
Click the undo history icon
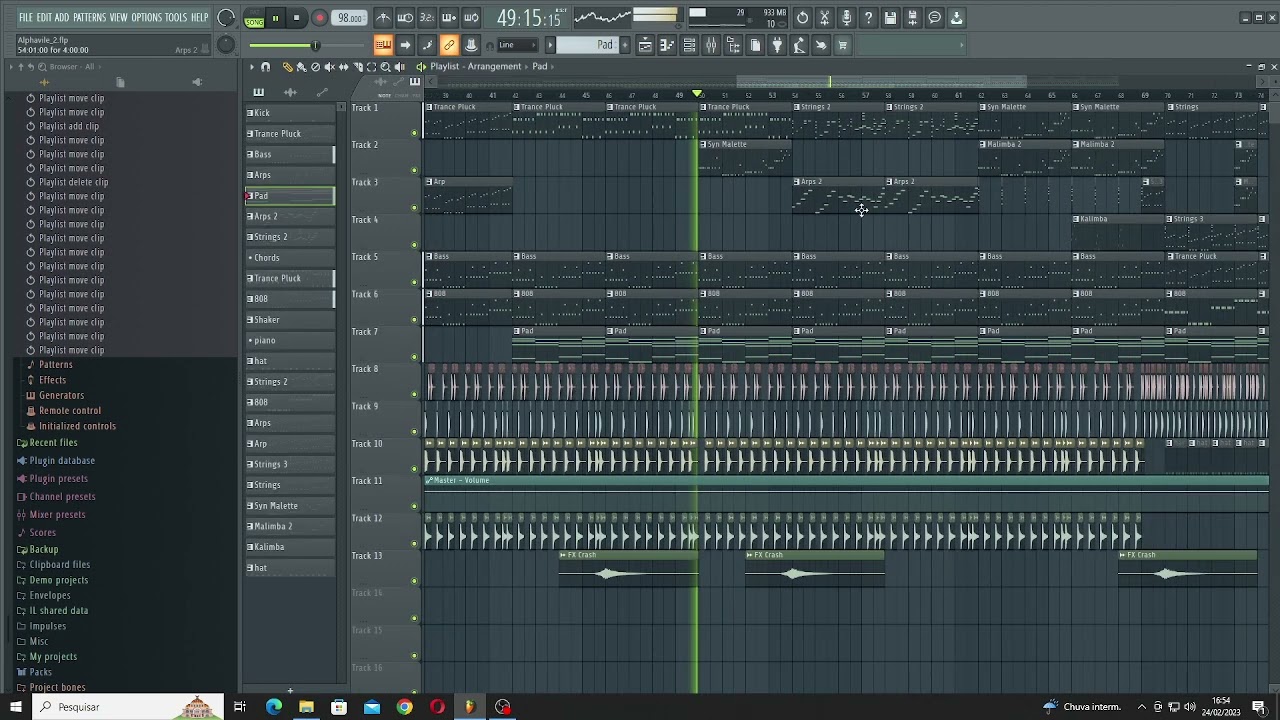pos(802,18)
